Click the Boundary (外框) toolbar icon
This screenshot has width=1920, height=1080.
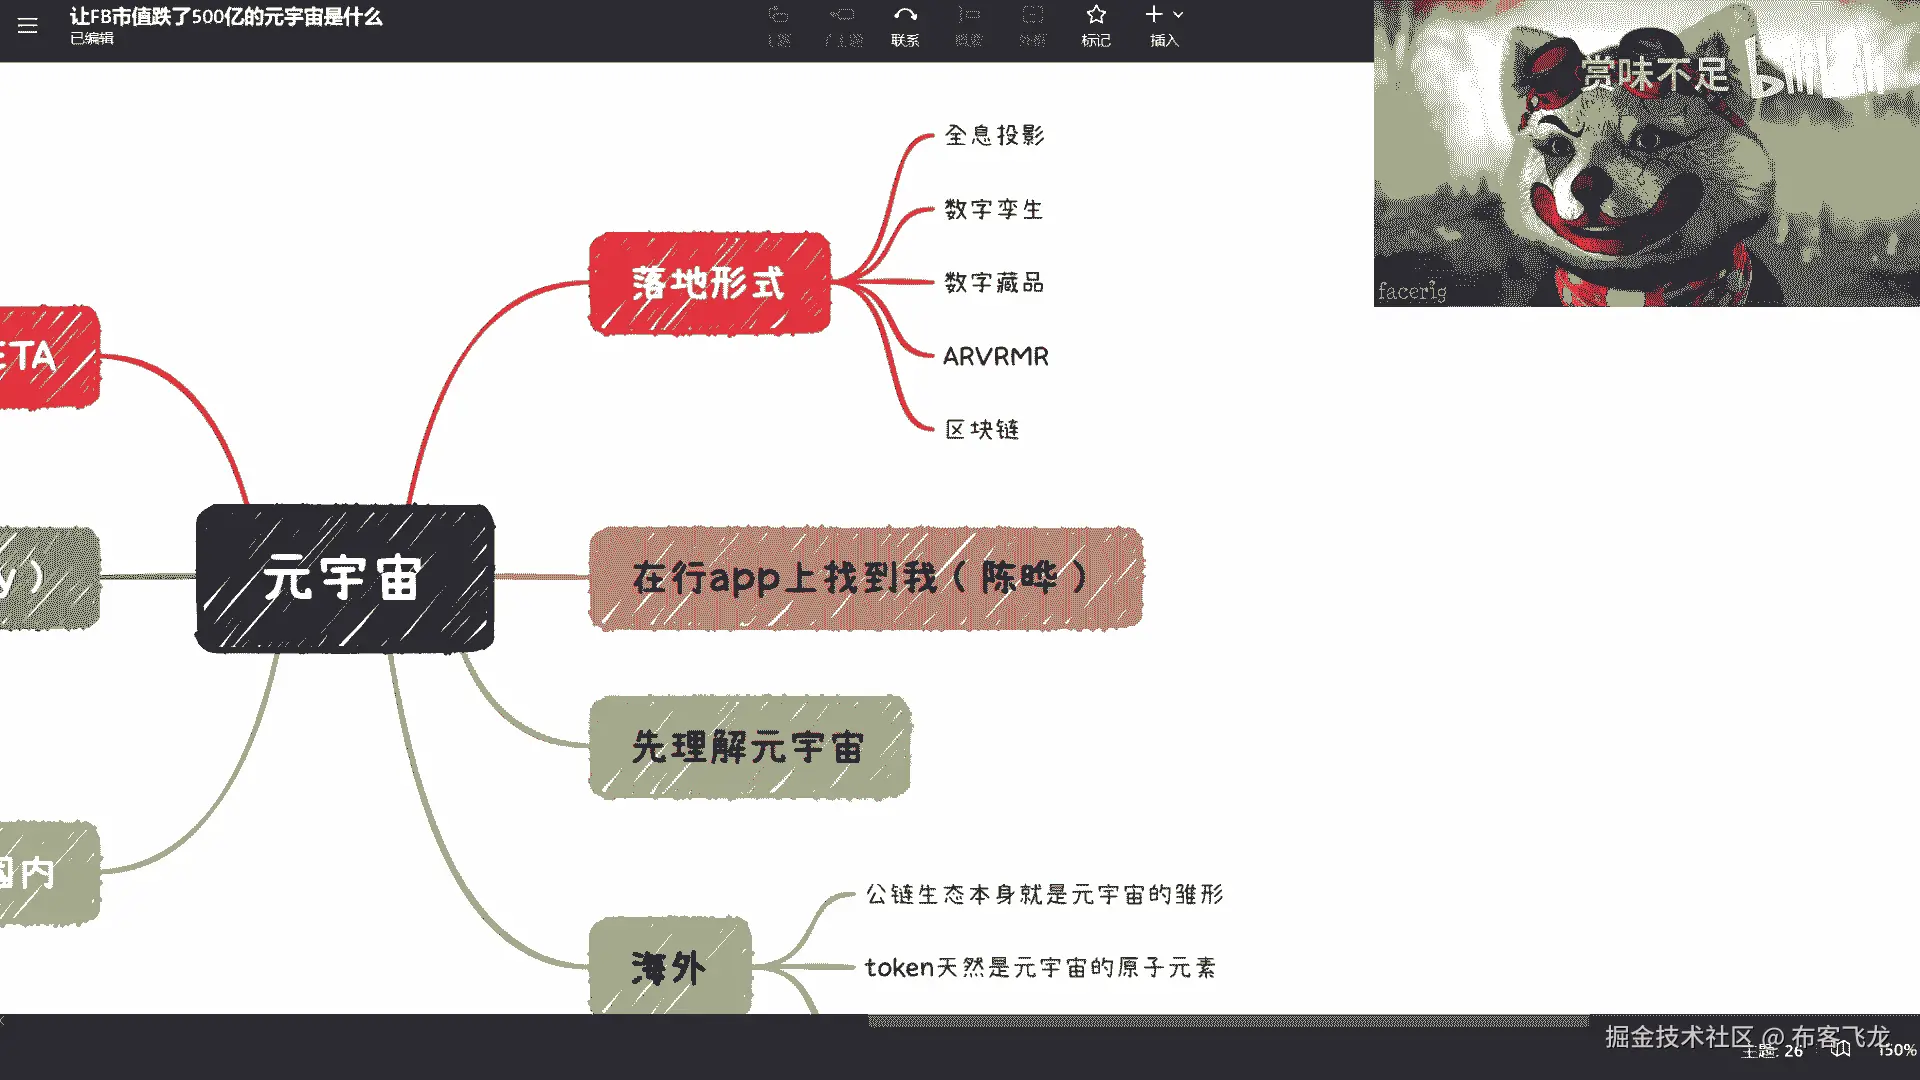pos(1032,16)
